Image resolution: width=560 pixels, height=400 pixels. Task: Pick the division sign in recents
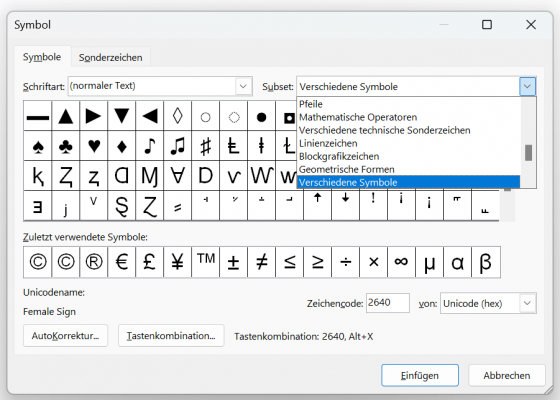click(x=345, y=262)
